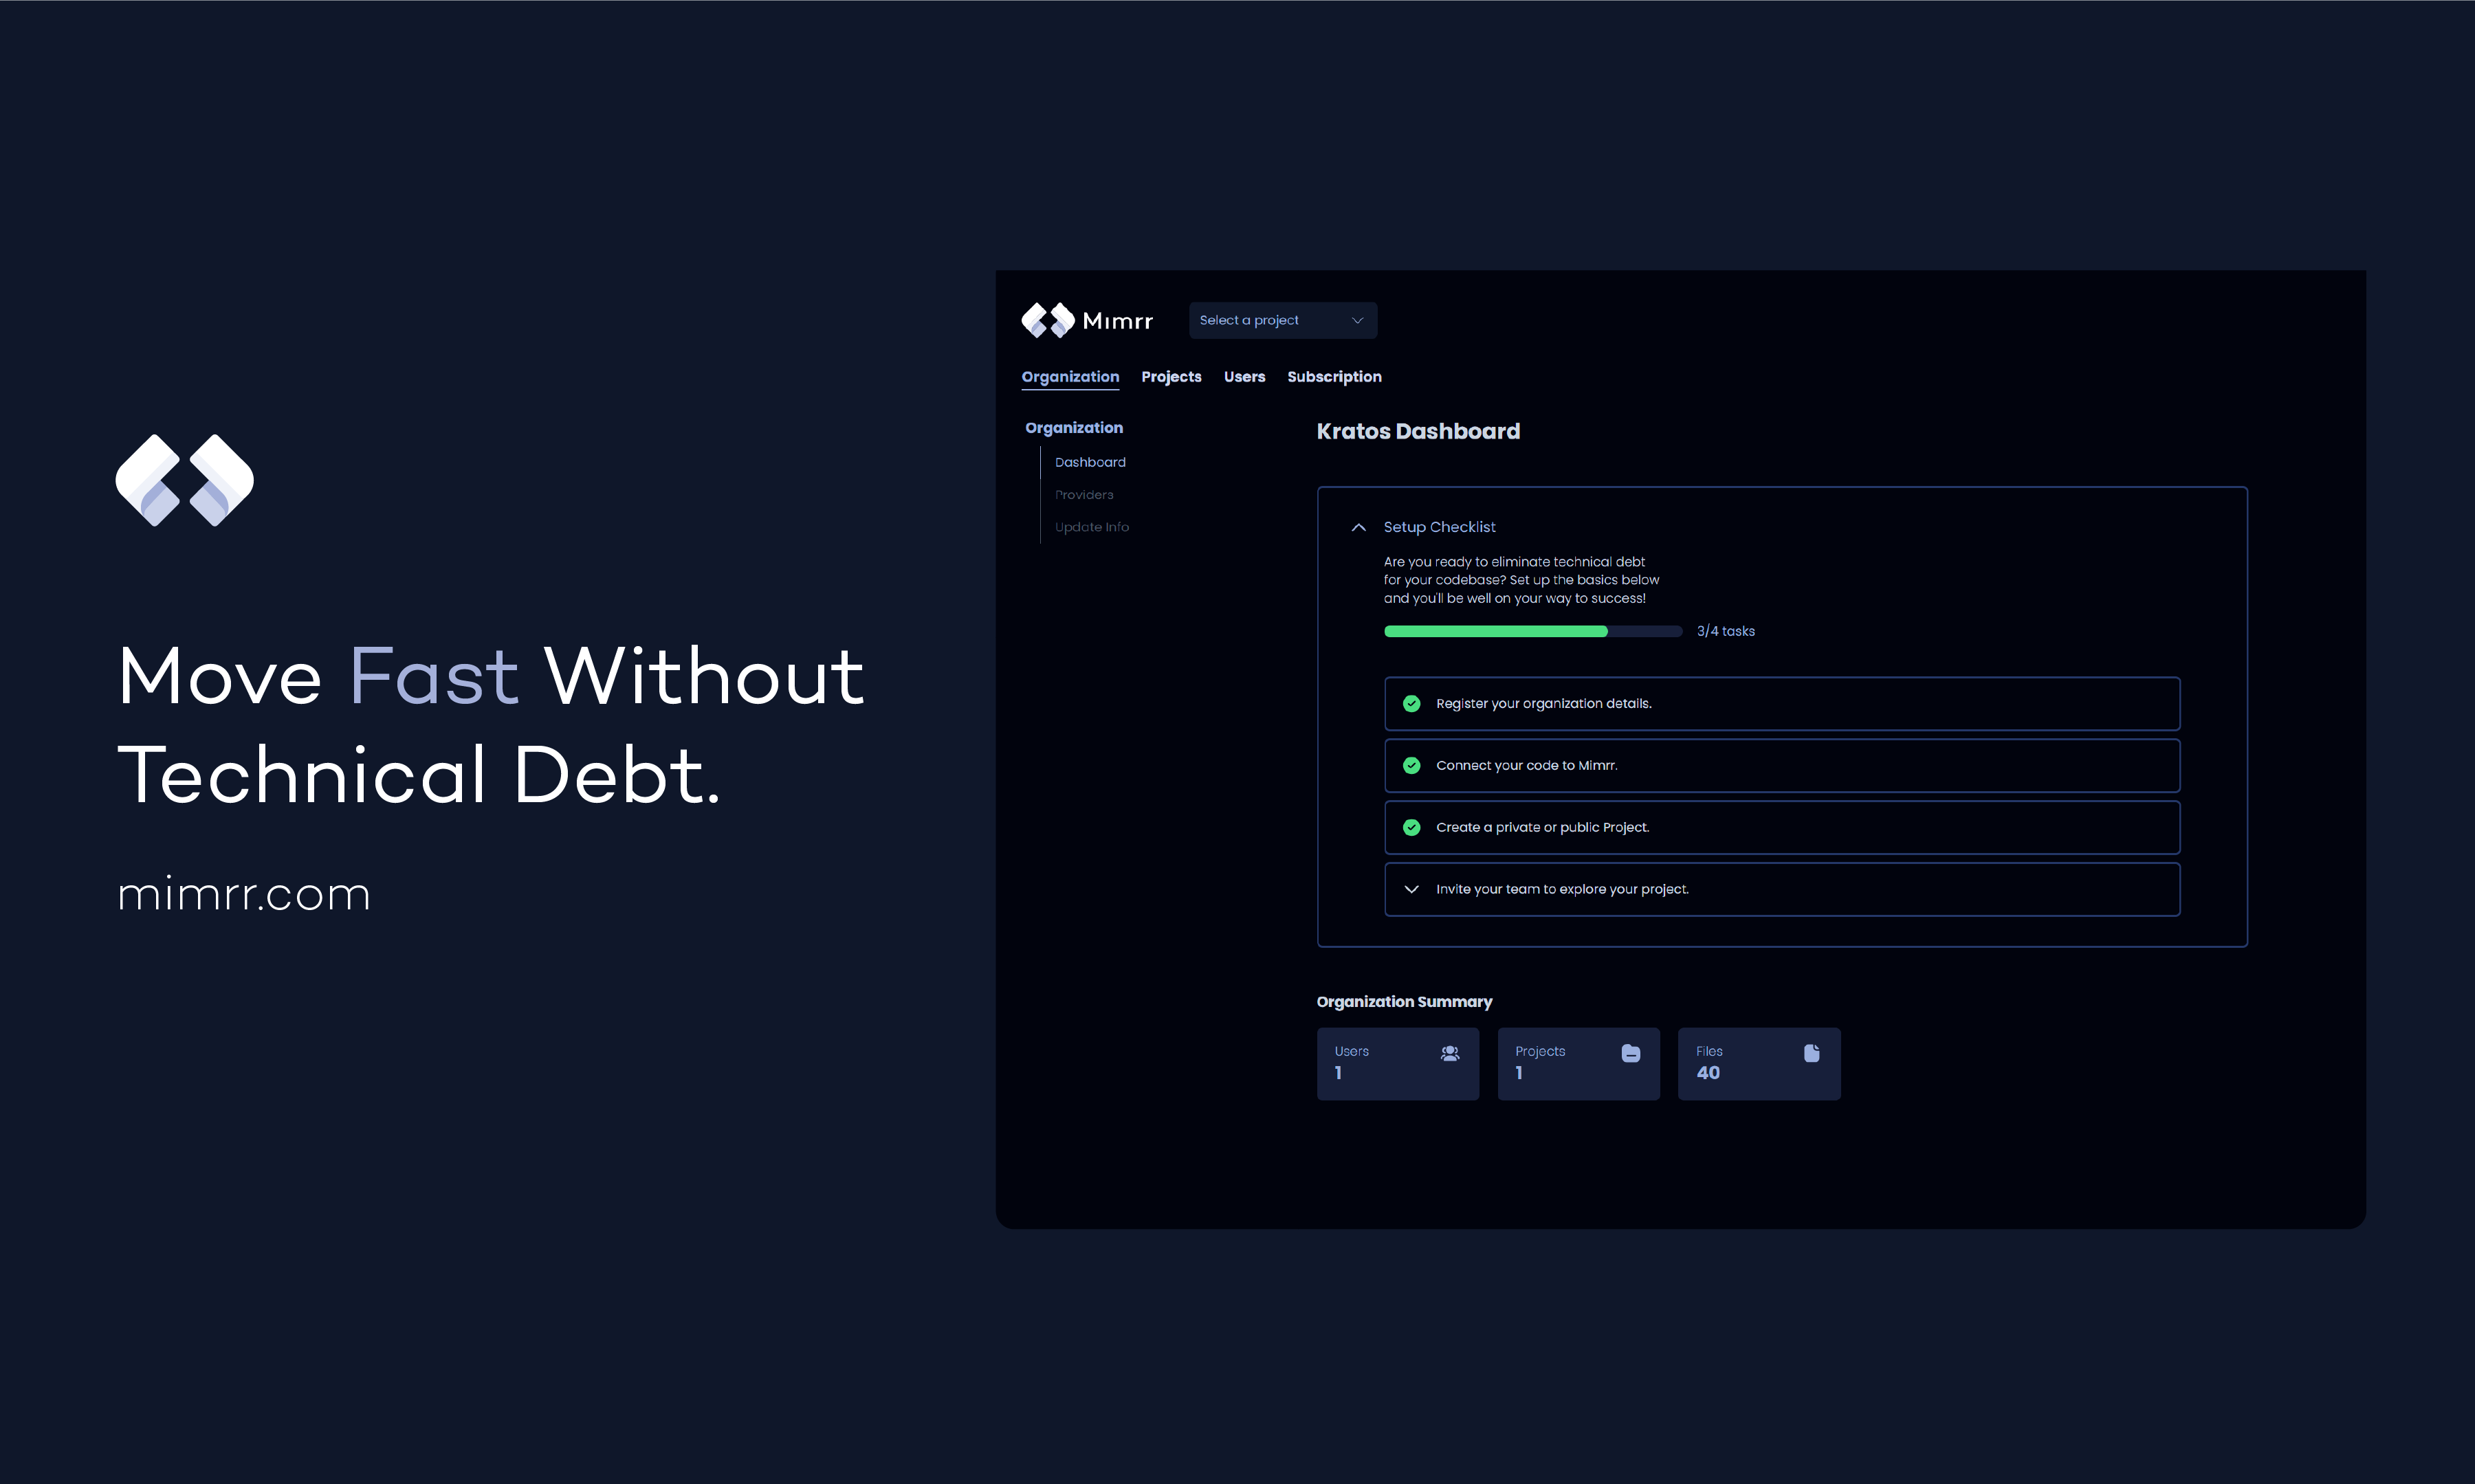Viewport: 2475px width, 1484px height.
Task: Click the setup tasks progress bar
Action: pyautogui.click(x=1532, y=631)
